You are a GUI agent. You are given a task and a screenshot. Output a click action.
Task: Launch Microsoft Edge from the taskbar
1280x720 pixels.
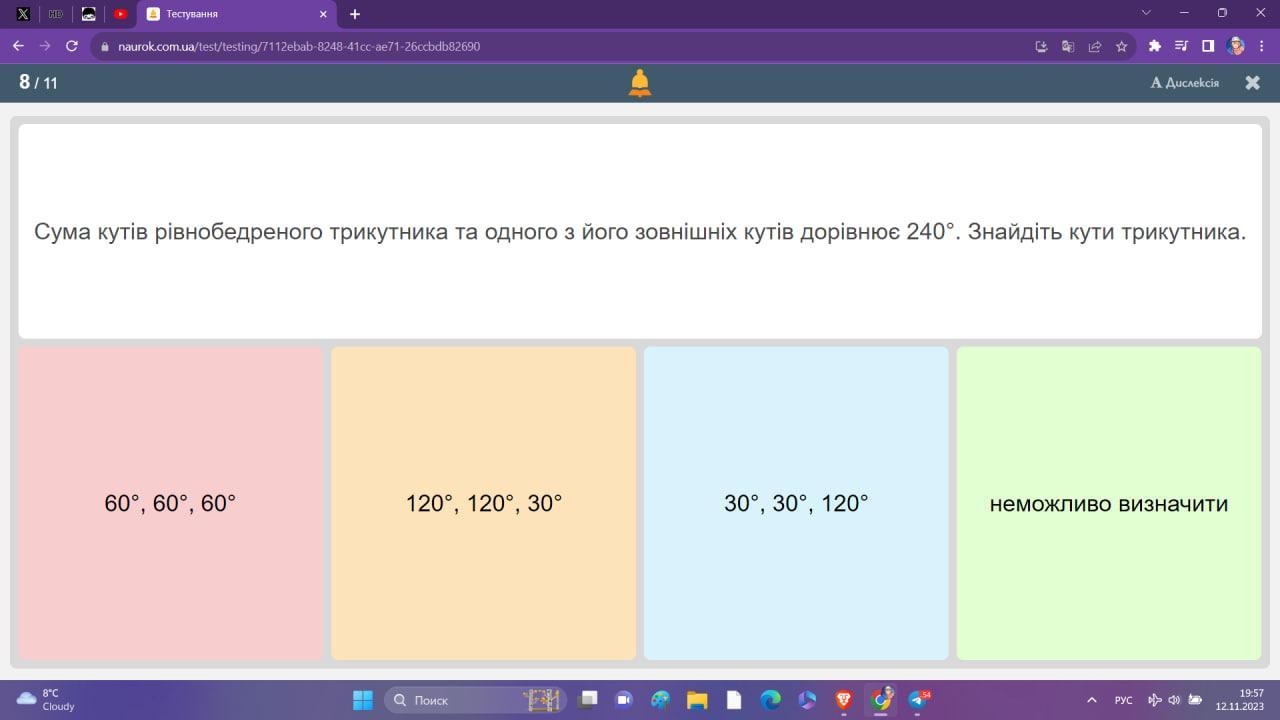tap(770, 700)
